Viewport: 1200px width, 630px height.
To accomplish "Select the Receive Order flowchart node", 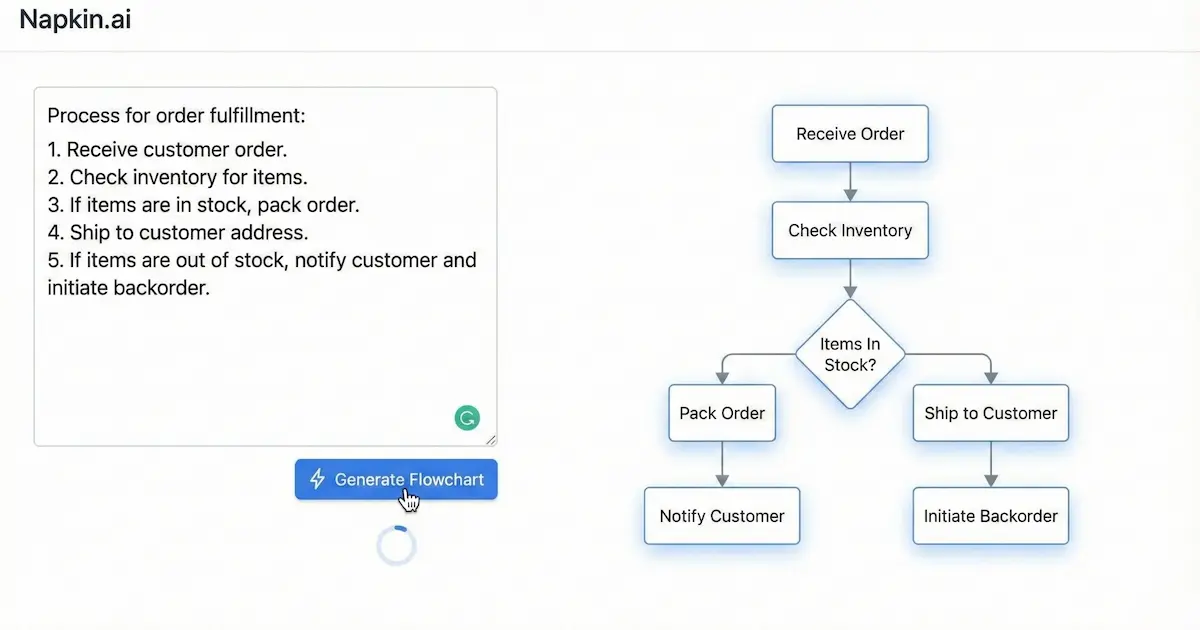I will pos(850,134).
